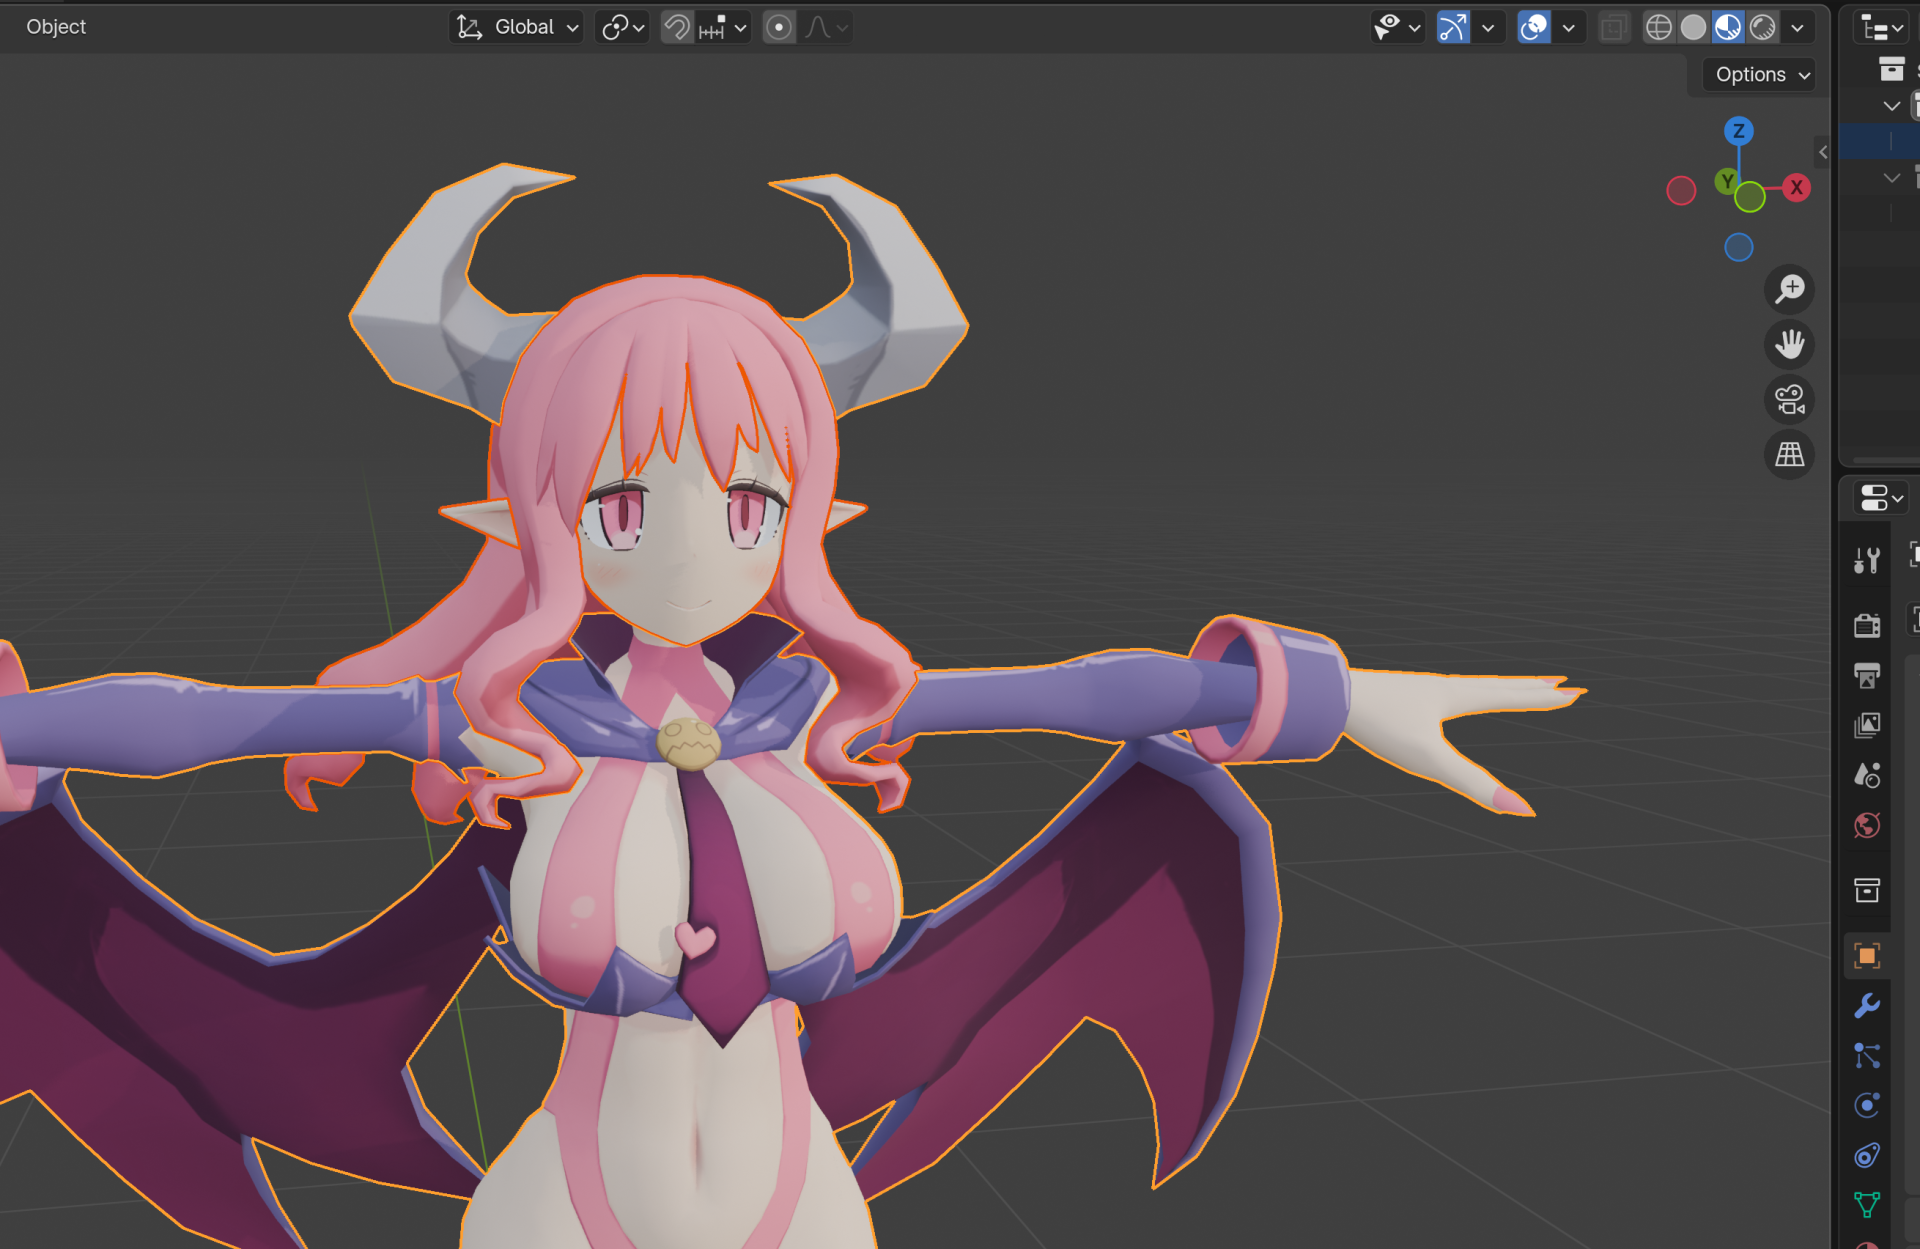Switch to rendered viewport shading
This screenshot has width=1920, height=1249.
pos(1763,27)
